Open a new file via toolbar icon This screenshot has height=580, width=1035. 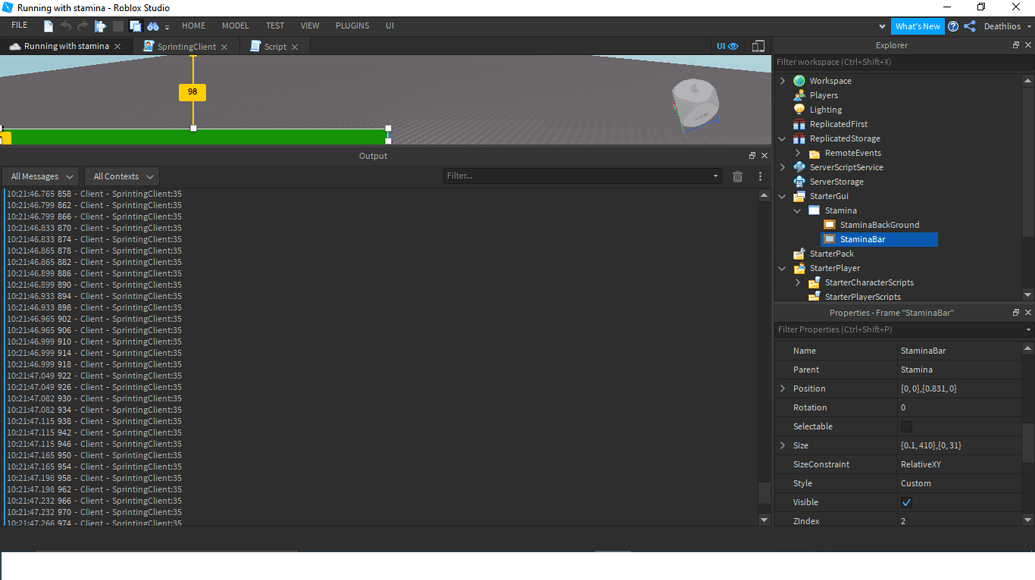coord(48,26)
